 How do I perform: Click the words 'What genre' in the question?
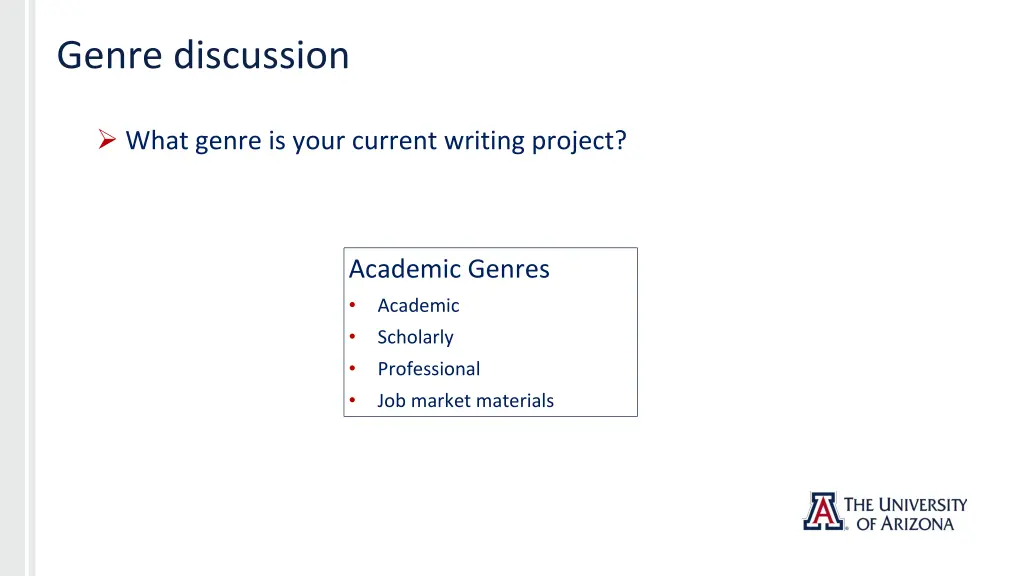tap(193, 141)
